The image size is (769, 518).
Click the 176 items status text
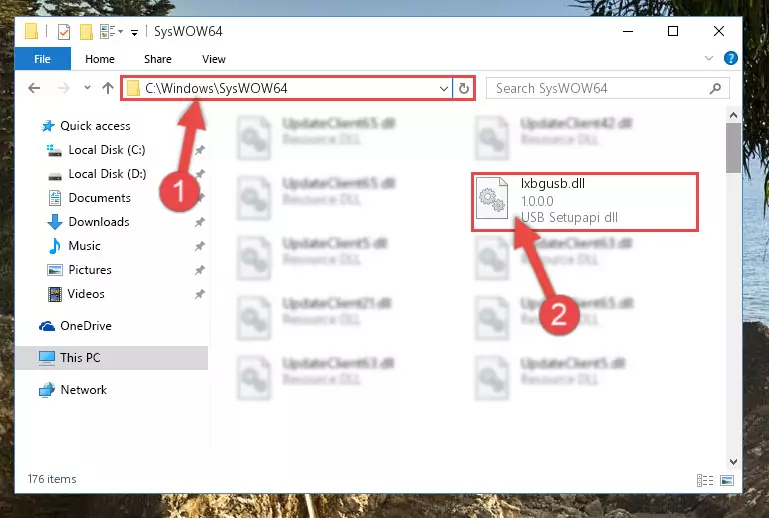click(x=52, y=479)
